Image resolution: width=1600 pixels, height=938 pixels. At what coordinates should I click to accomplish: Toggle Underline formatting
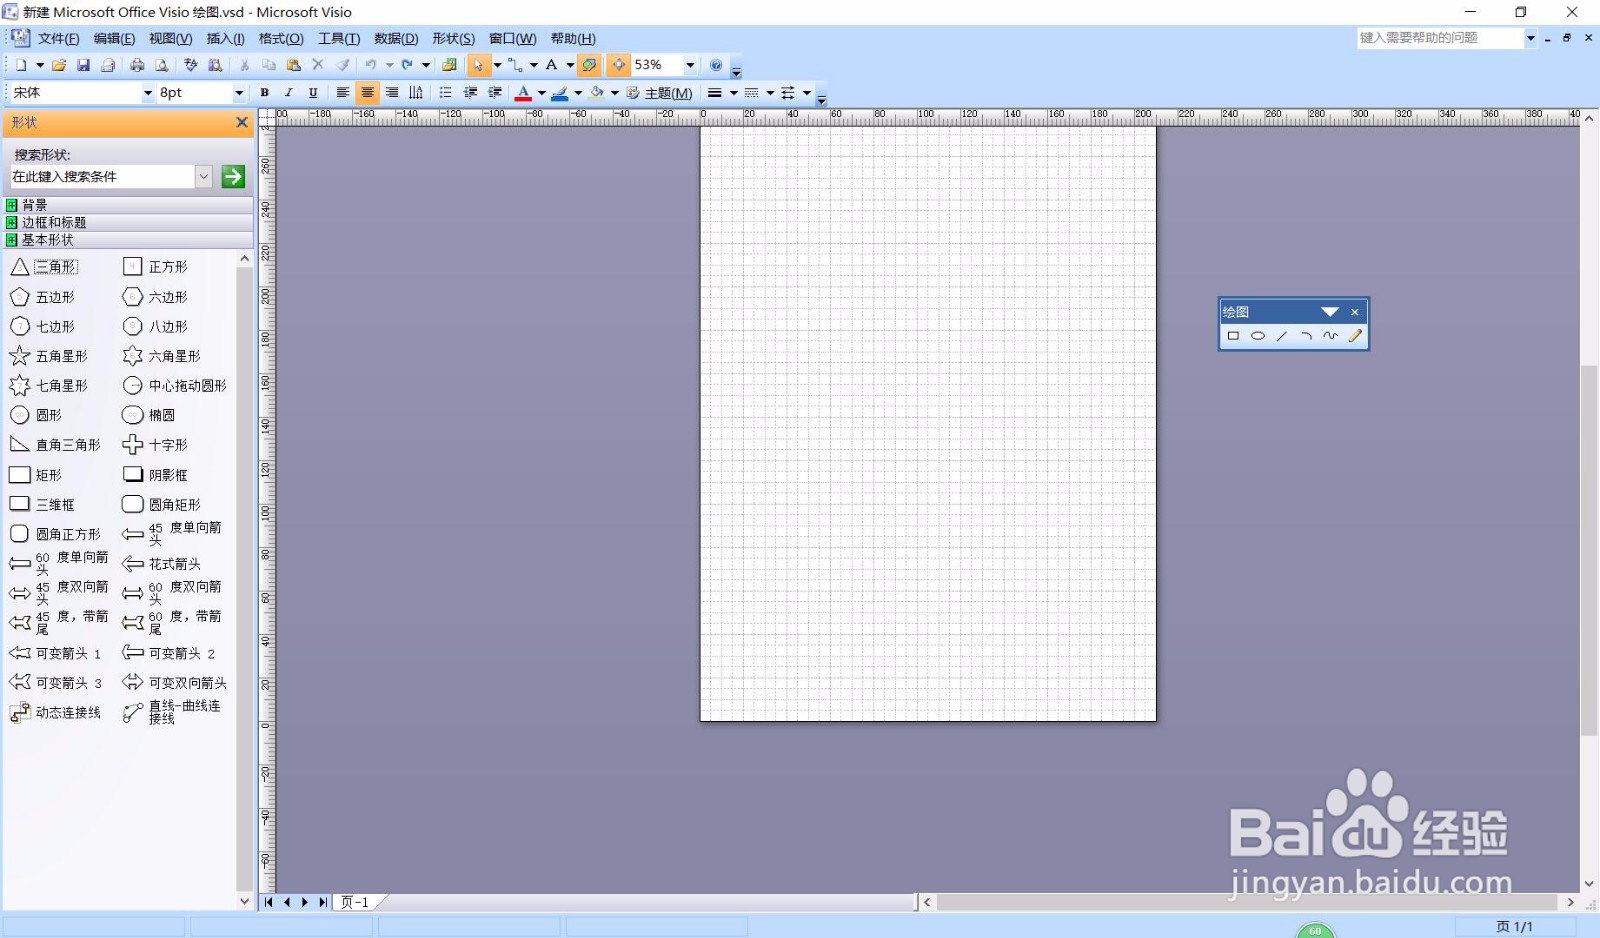[x=313, y=93]
